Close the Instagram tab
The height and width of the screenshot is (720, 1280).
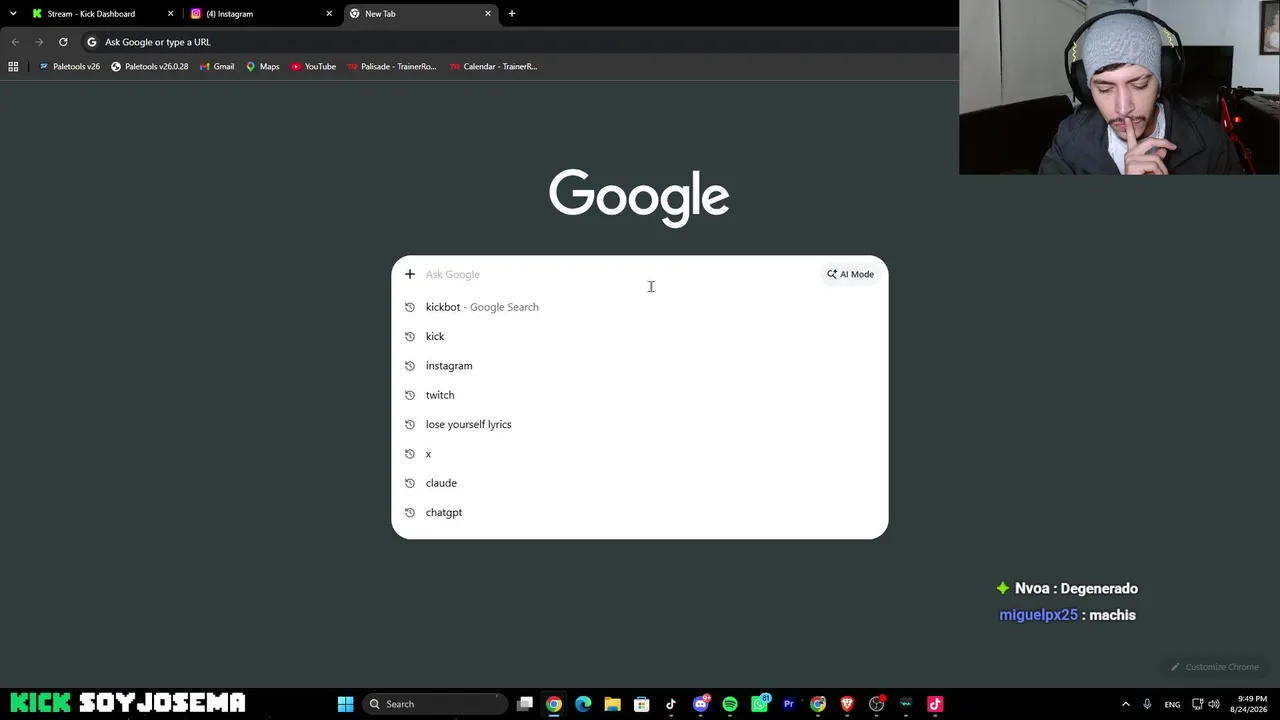(329, 14)
